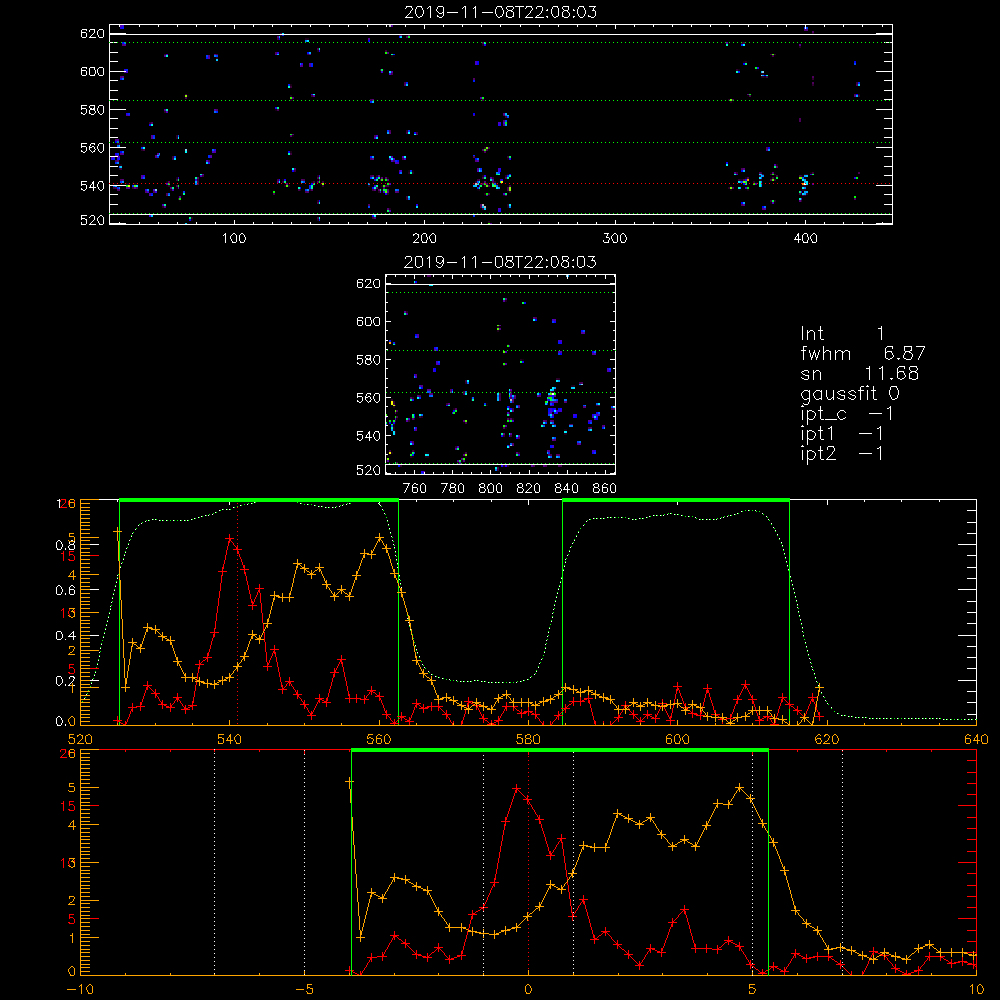Click x-axis label 400 on top plot
The width and height of the screenshot is (1000, 1000).
(805, 239)
